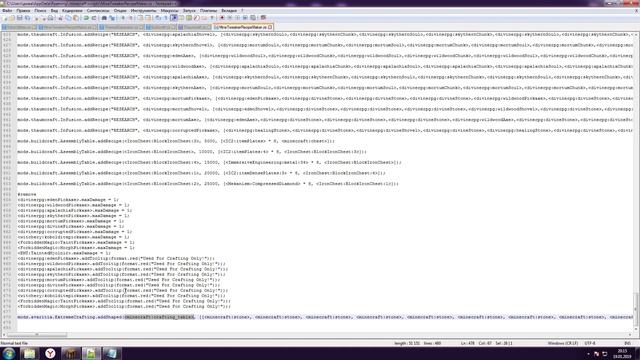Cut selection using the scissors icon

pos(60,18)
